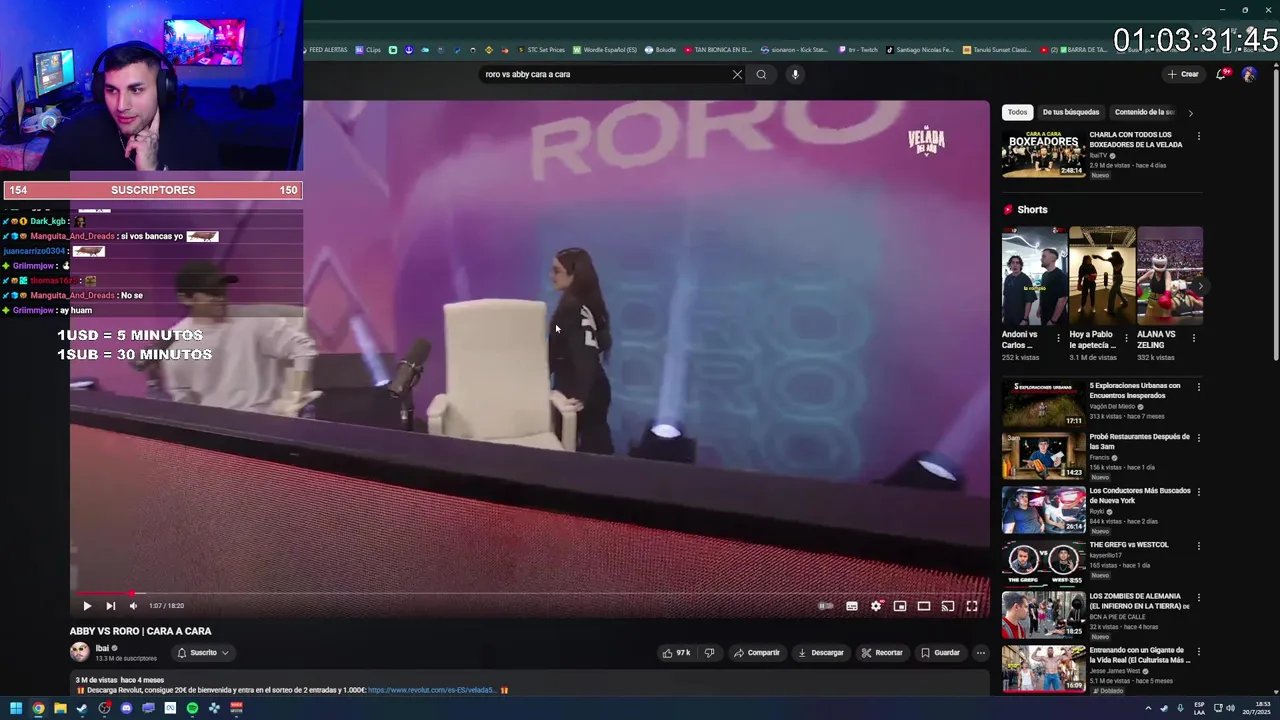
Task: Open player settings gear
Action: (876, 606)
